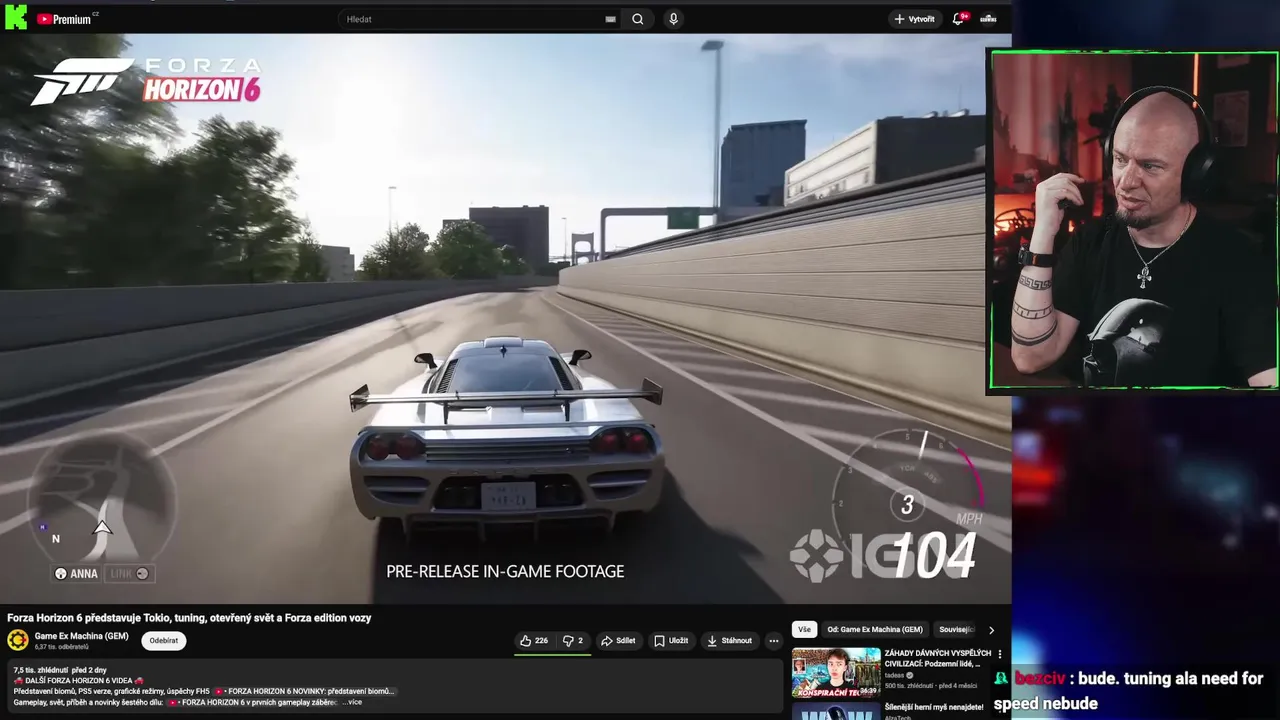The width and height of the screenshot is (1280, 720).
Task: Click the Hledat search input field
Action: coord(481,19)
